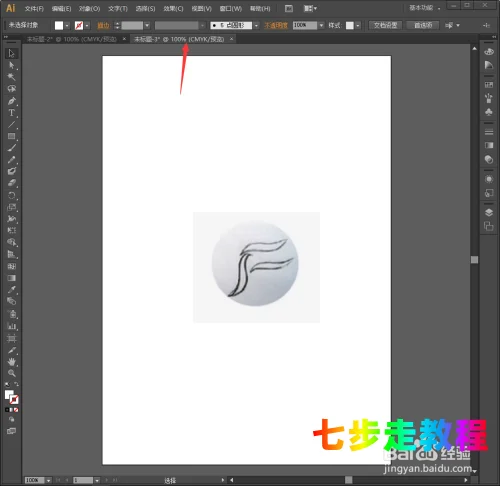Open stroke weight dropdown
This screenshot has height=486, width=500.
[147, 25]
